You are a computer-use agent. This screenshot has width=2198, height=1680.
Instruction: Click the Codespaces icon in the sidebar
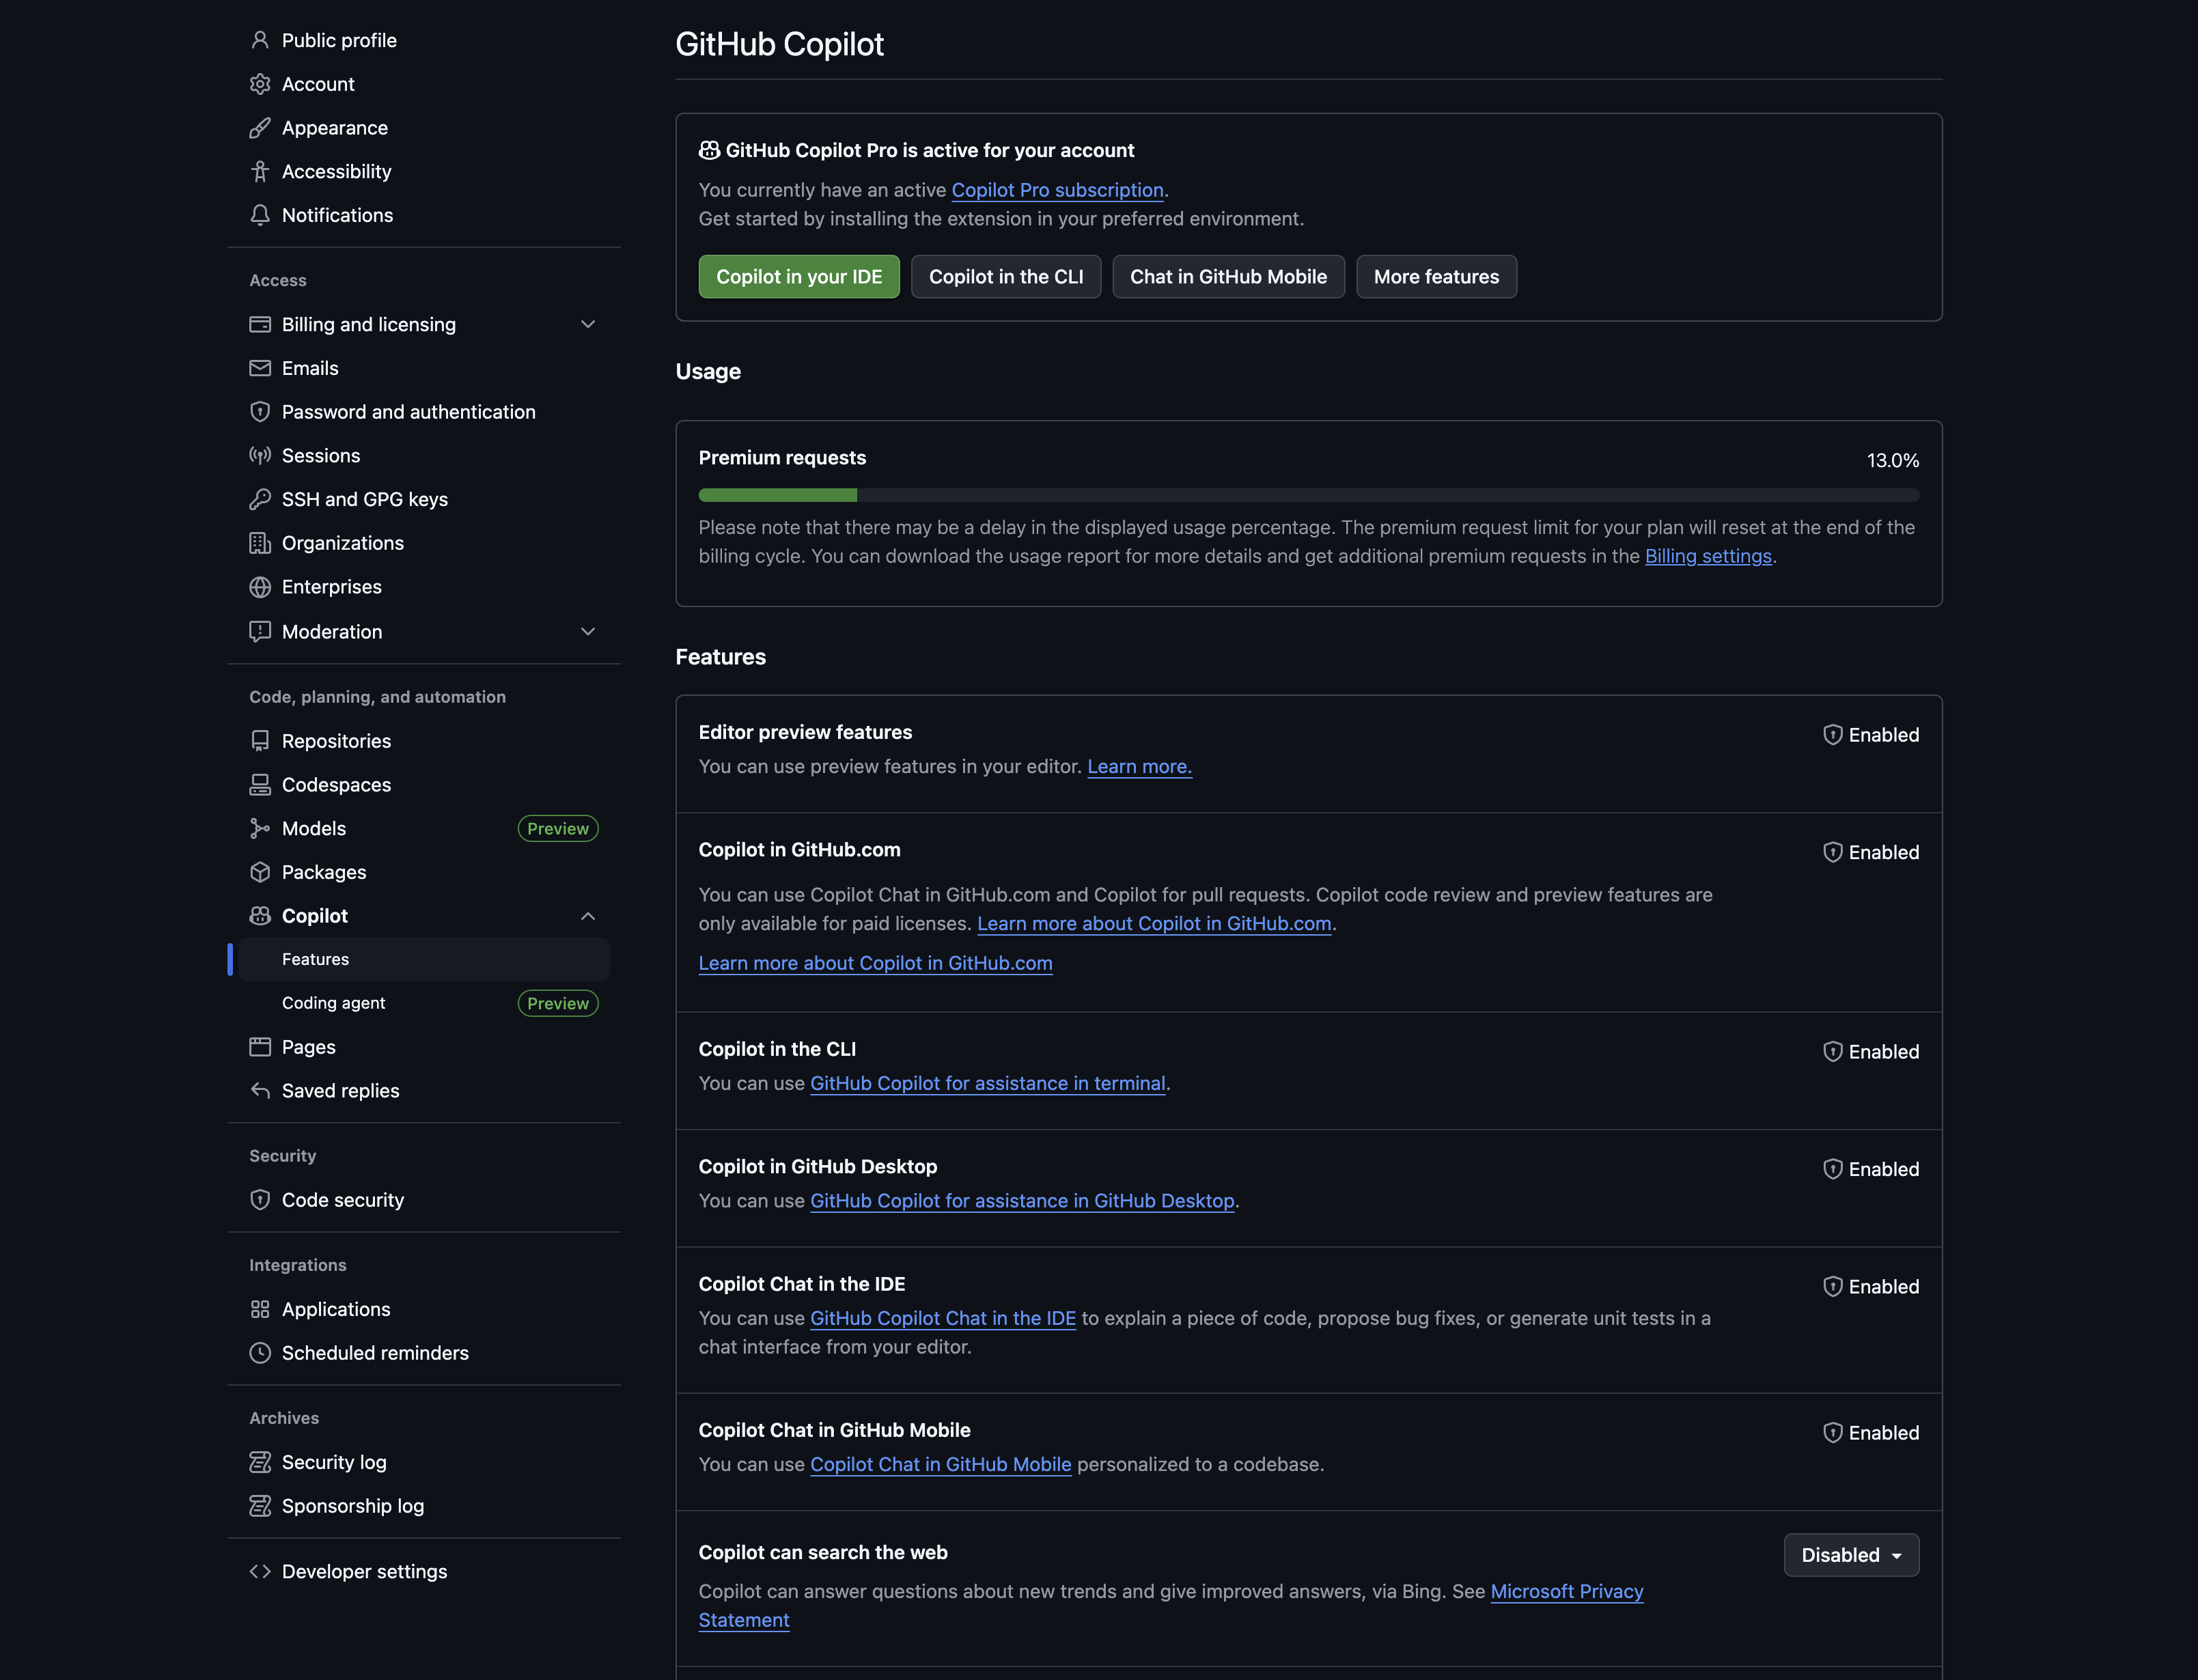coord(260,785)
